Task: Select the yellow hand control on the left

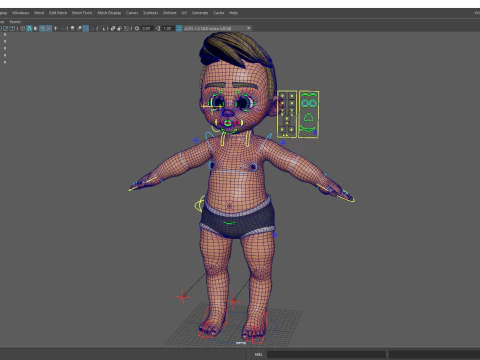Action: click(x=143, y=184)
